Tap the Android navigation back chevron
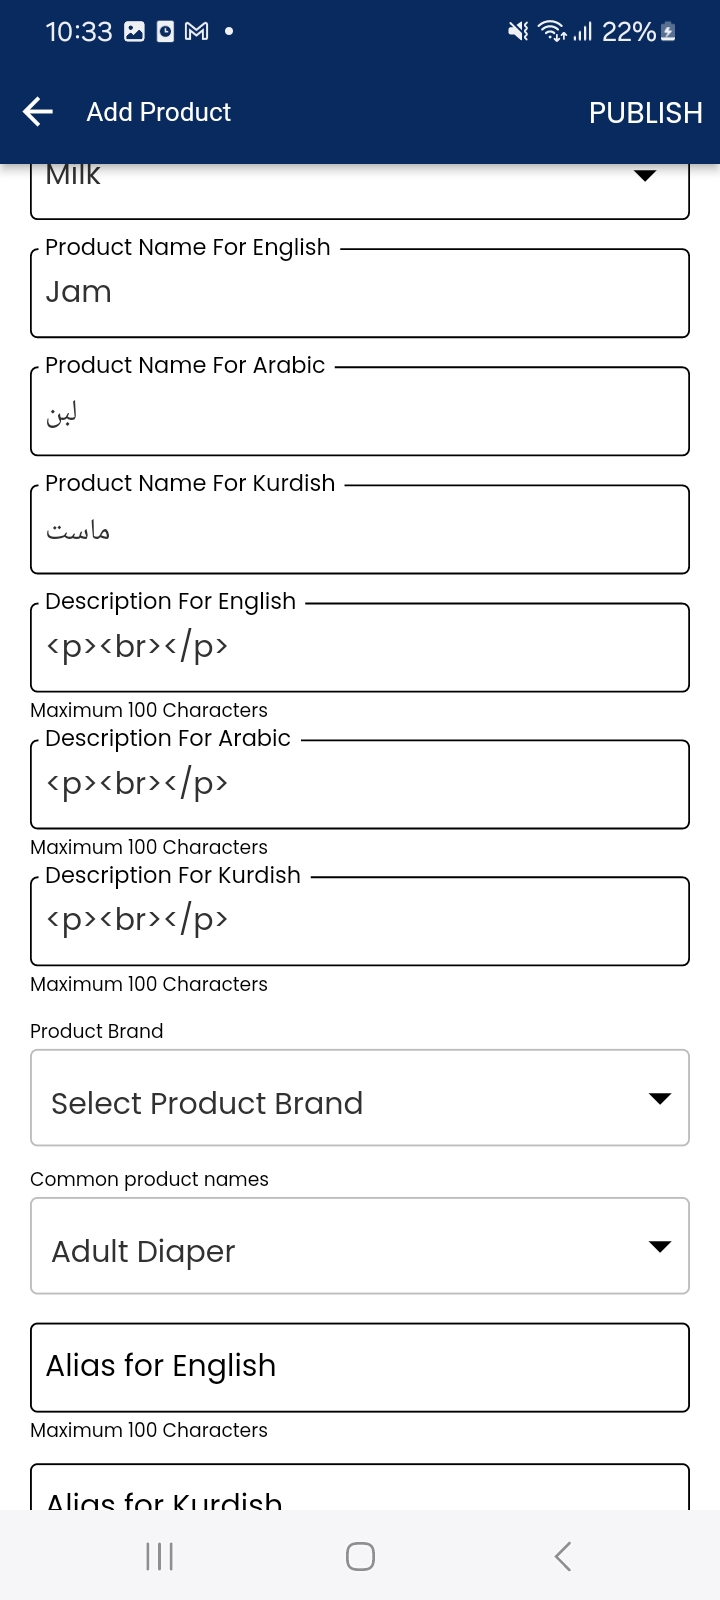Image resolution: width=720 pixels, height=1600 pixels. coord(563,1556)
